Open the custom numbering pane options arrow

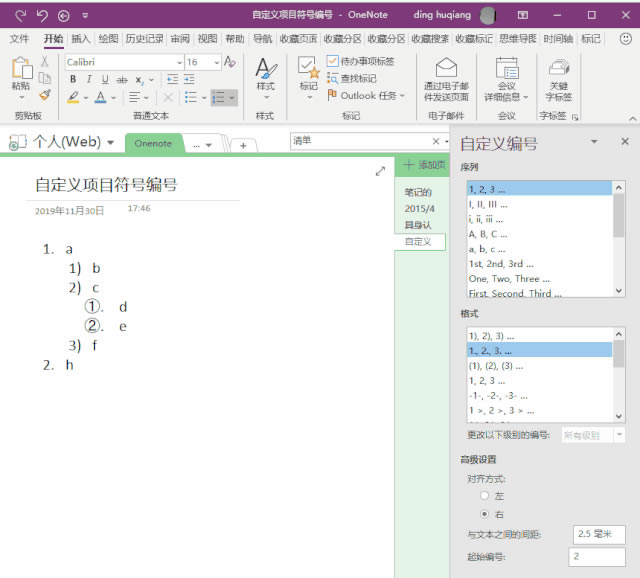click(594, 141)
